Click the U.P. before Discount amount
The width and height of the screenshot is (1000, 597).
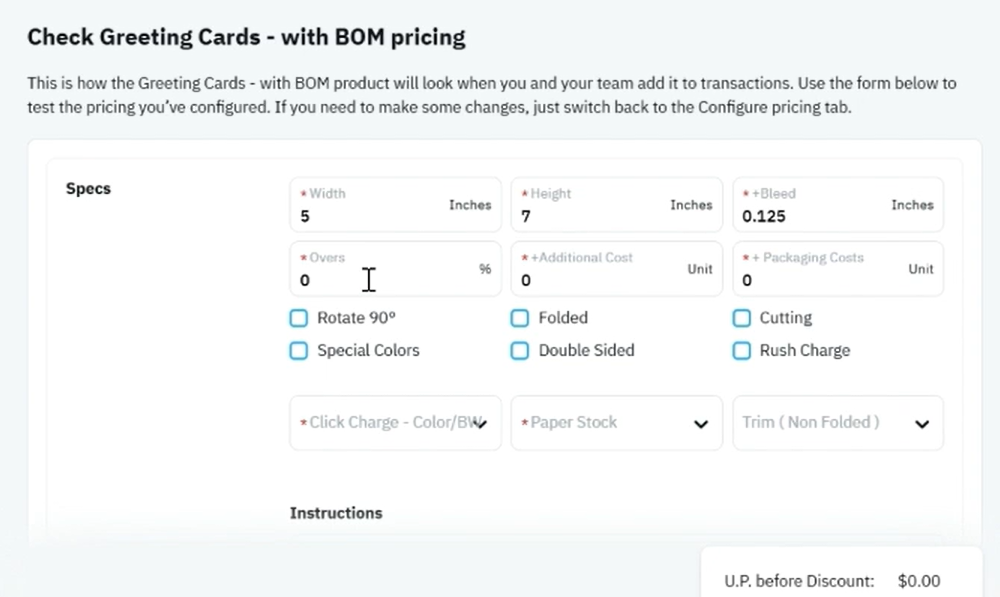point(919,581)
